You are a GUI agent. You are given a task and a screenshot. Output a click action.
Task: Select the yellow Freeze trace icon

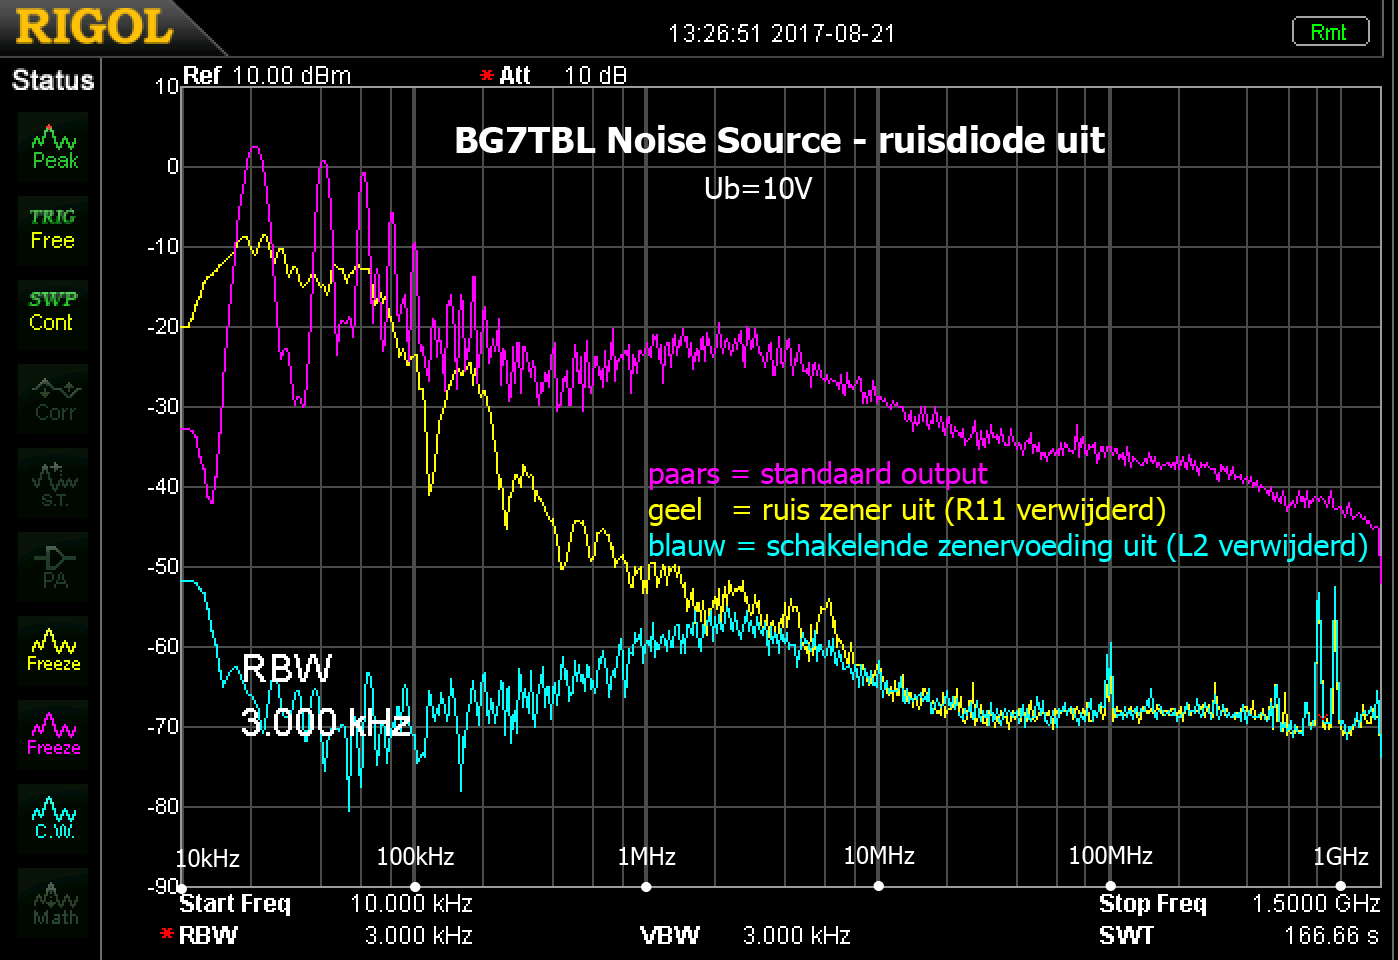pos(54,651)
